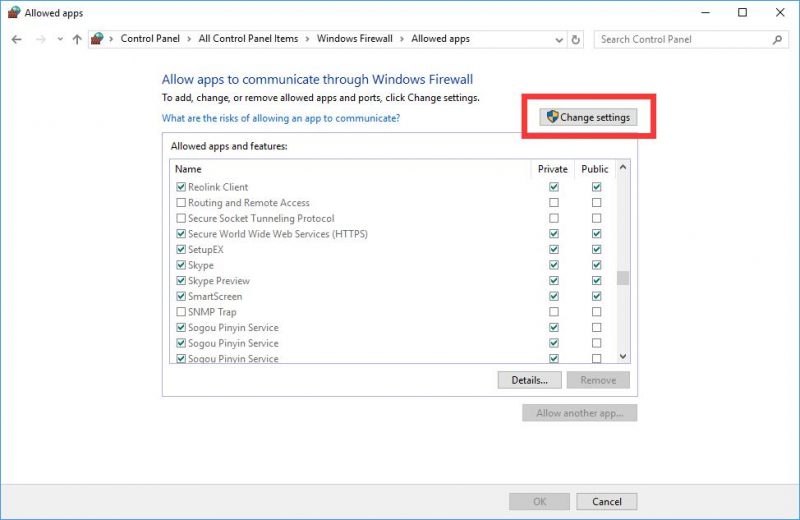Click Windows Firewall in the breadcrumb
Screen dimensions: 800x520
point(355,39)
